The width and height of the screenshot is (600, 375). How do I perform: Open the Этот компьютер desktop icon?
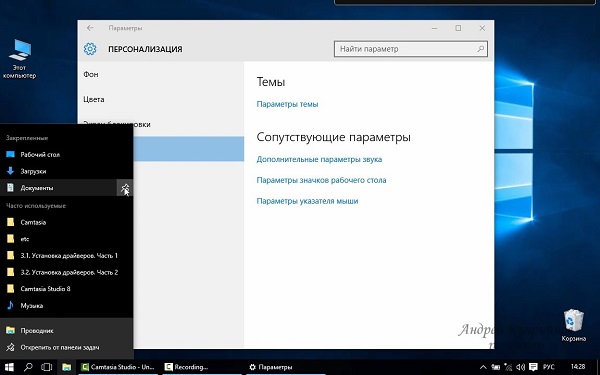pos(20,59)
